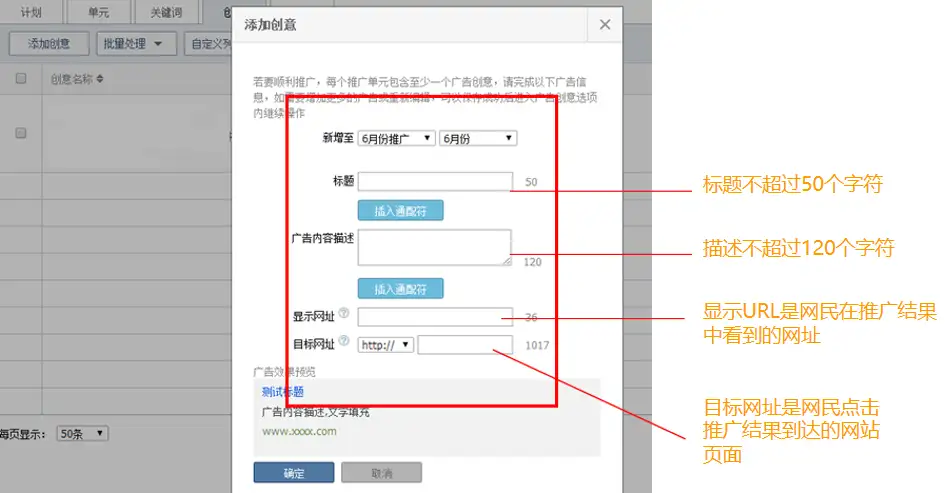945x493 pixels.
Task: Switch to the 单元 tab
Action: click(x=98, y=12)
